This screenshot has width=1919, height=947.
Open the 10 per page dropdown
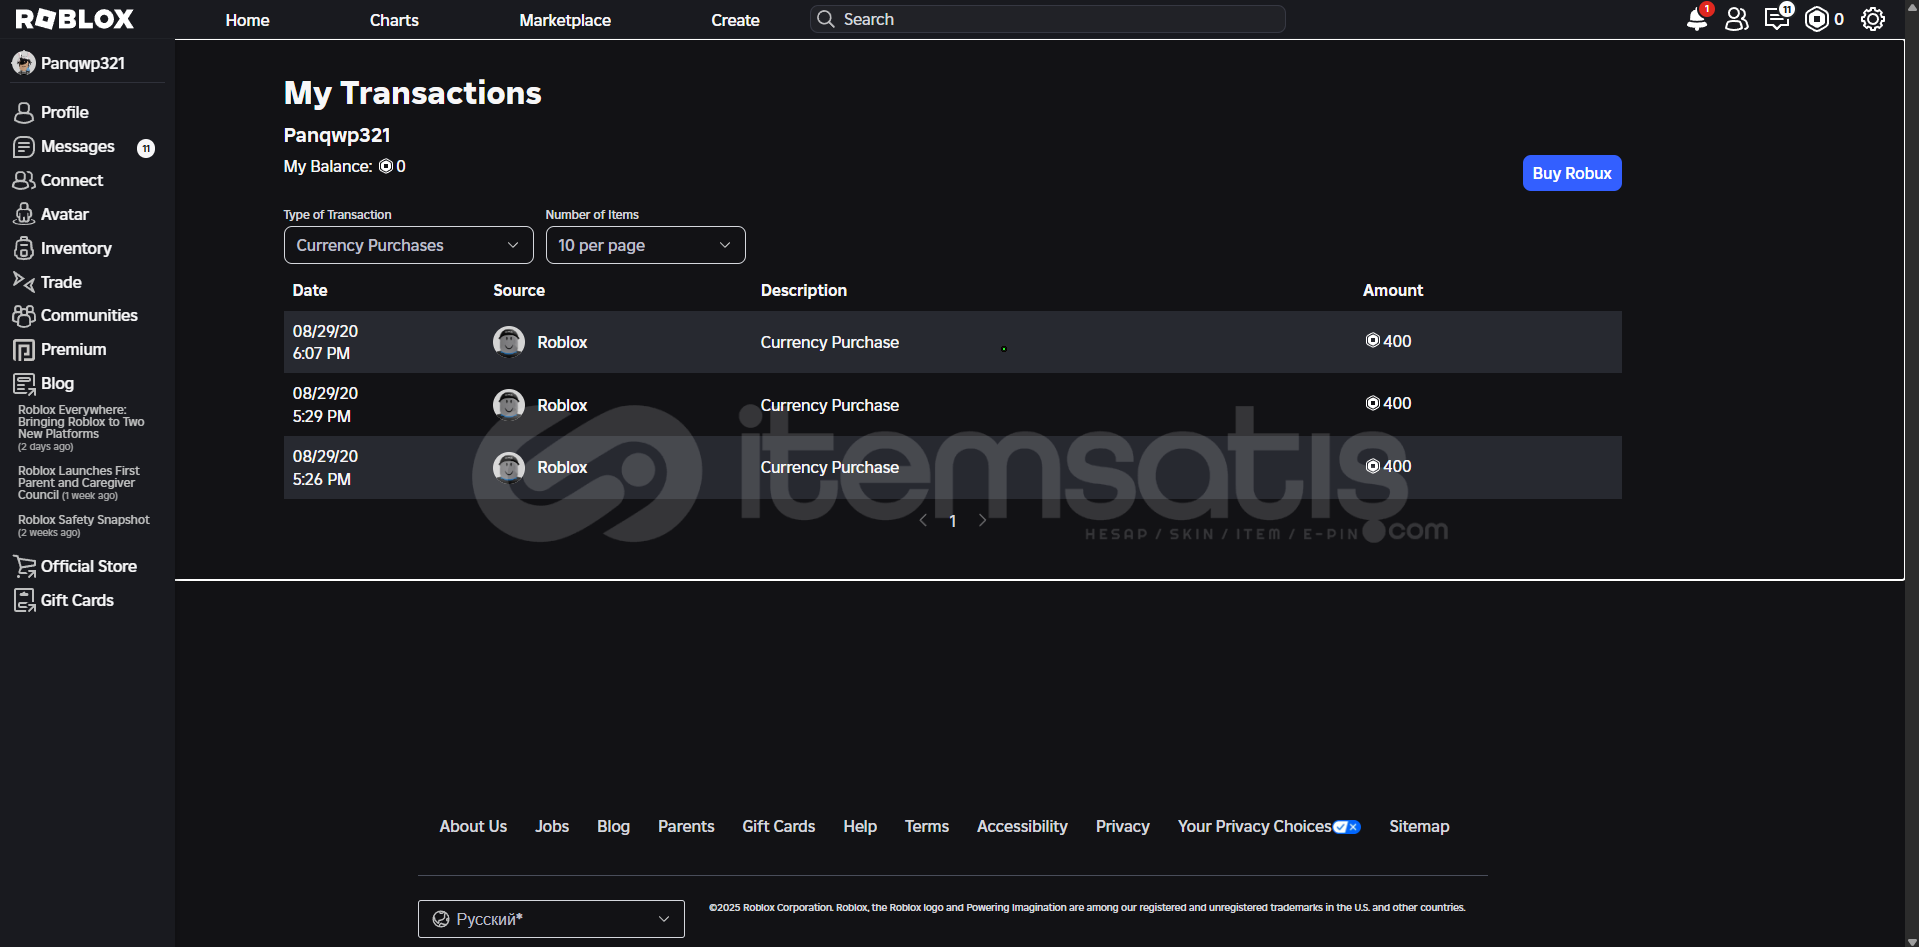(645, 245)
